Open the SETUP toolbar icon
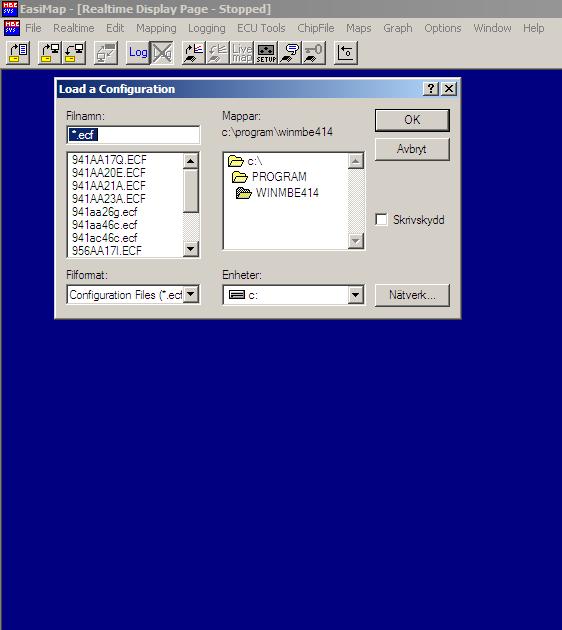Screen dimensions: 562x630 point(266,53)
